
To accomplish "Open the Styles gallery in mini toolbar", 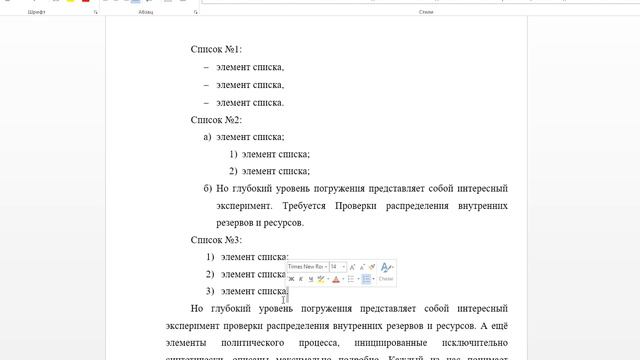I will 386,271.
